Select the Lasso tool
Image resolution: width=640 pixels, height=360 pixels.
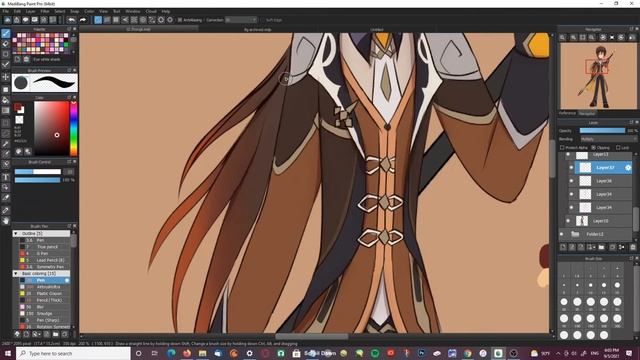pyautogui.click(x=6, y=133)
